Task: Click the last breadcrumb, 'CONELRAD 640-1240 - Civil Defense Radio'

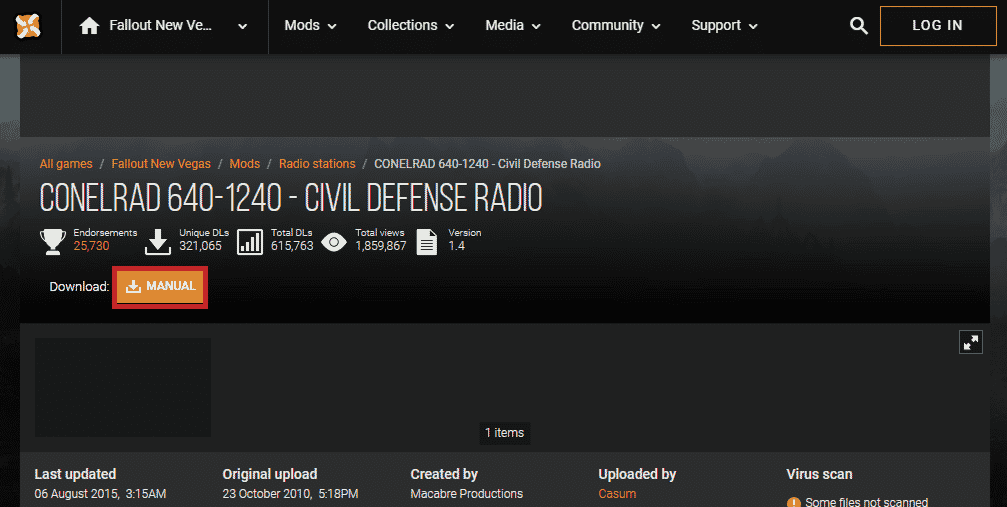Action: click(487, 164)
